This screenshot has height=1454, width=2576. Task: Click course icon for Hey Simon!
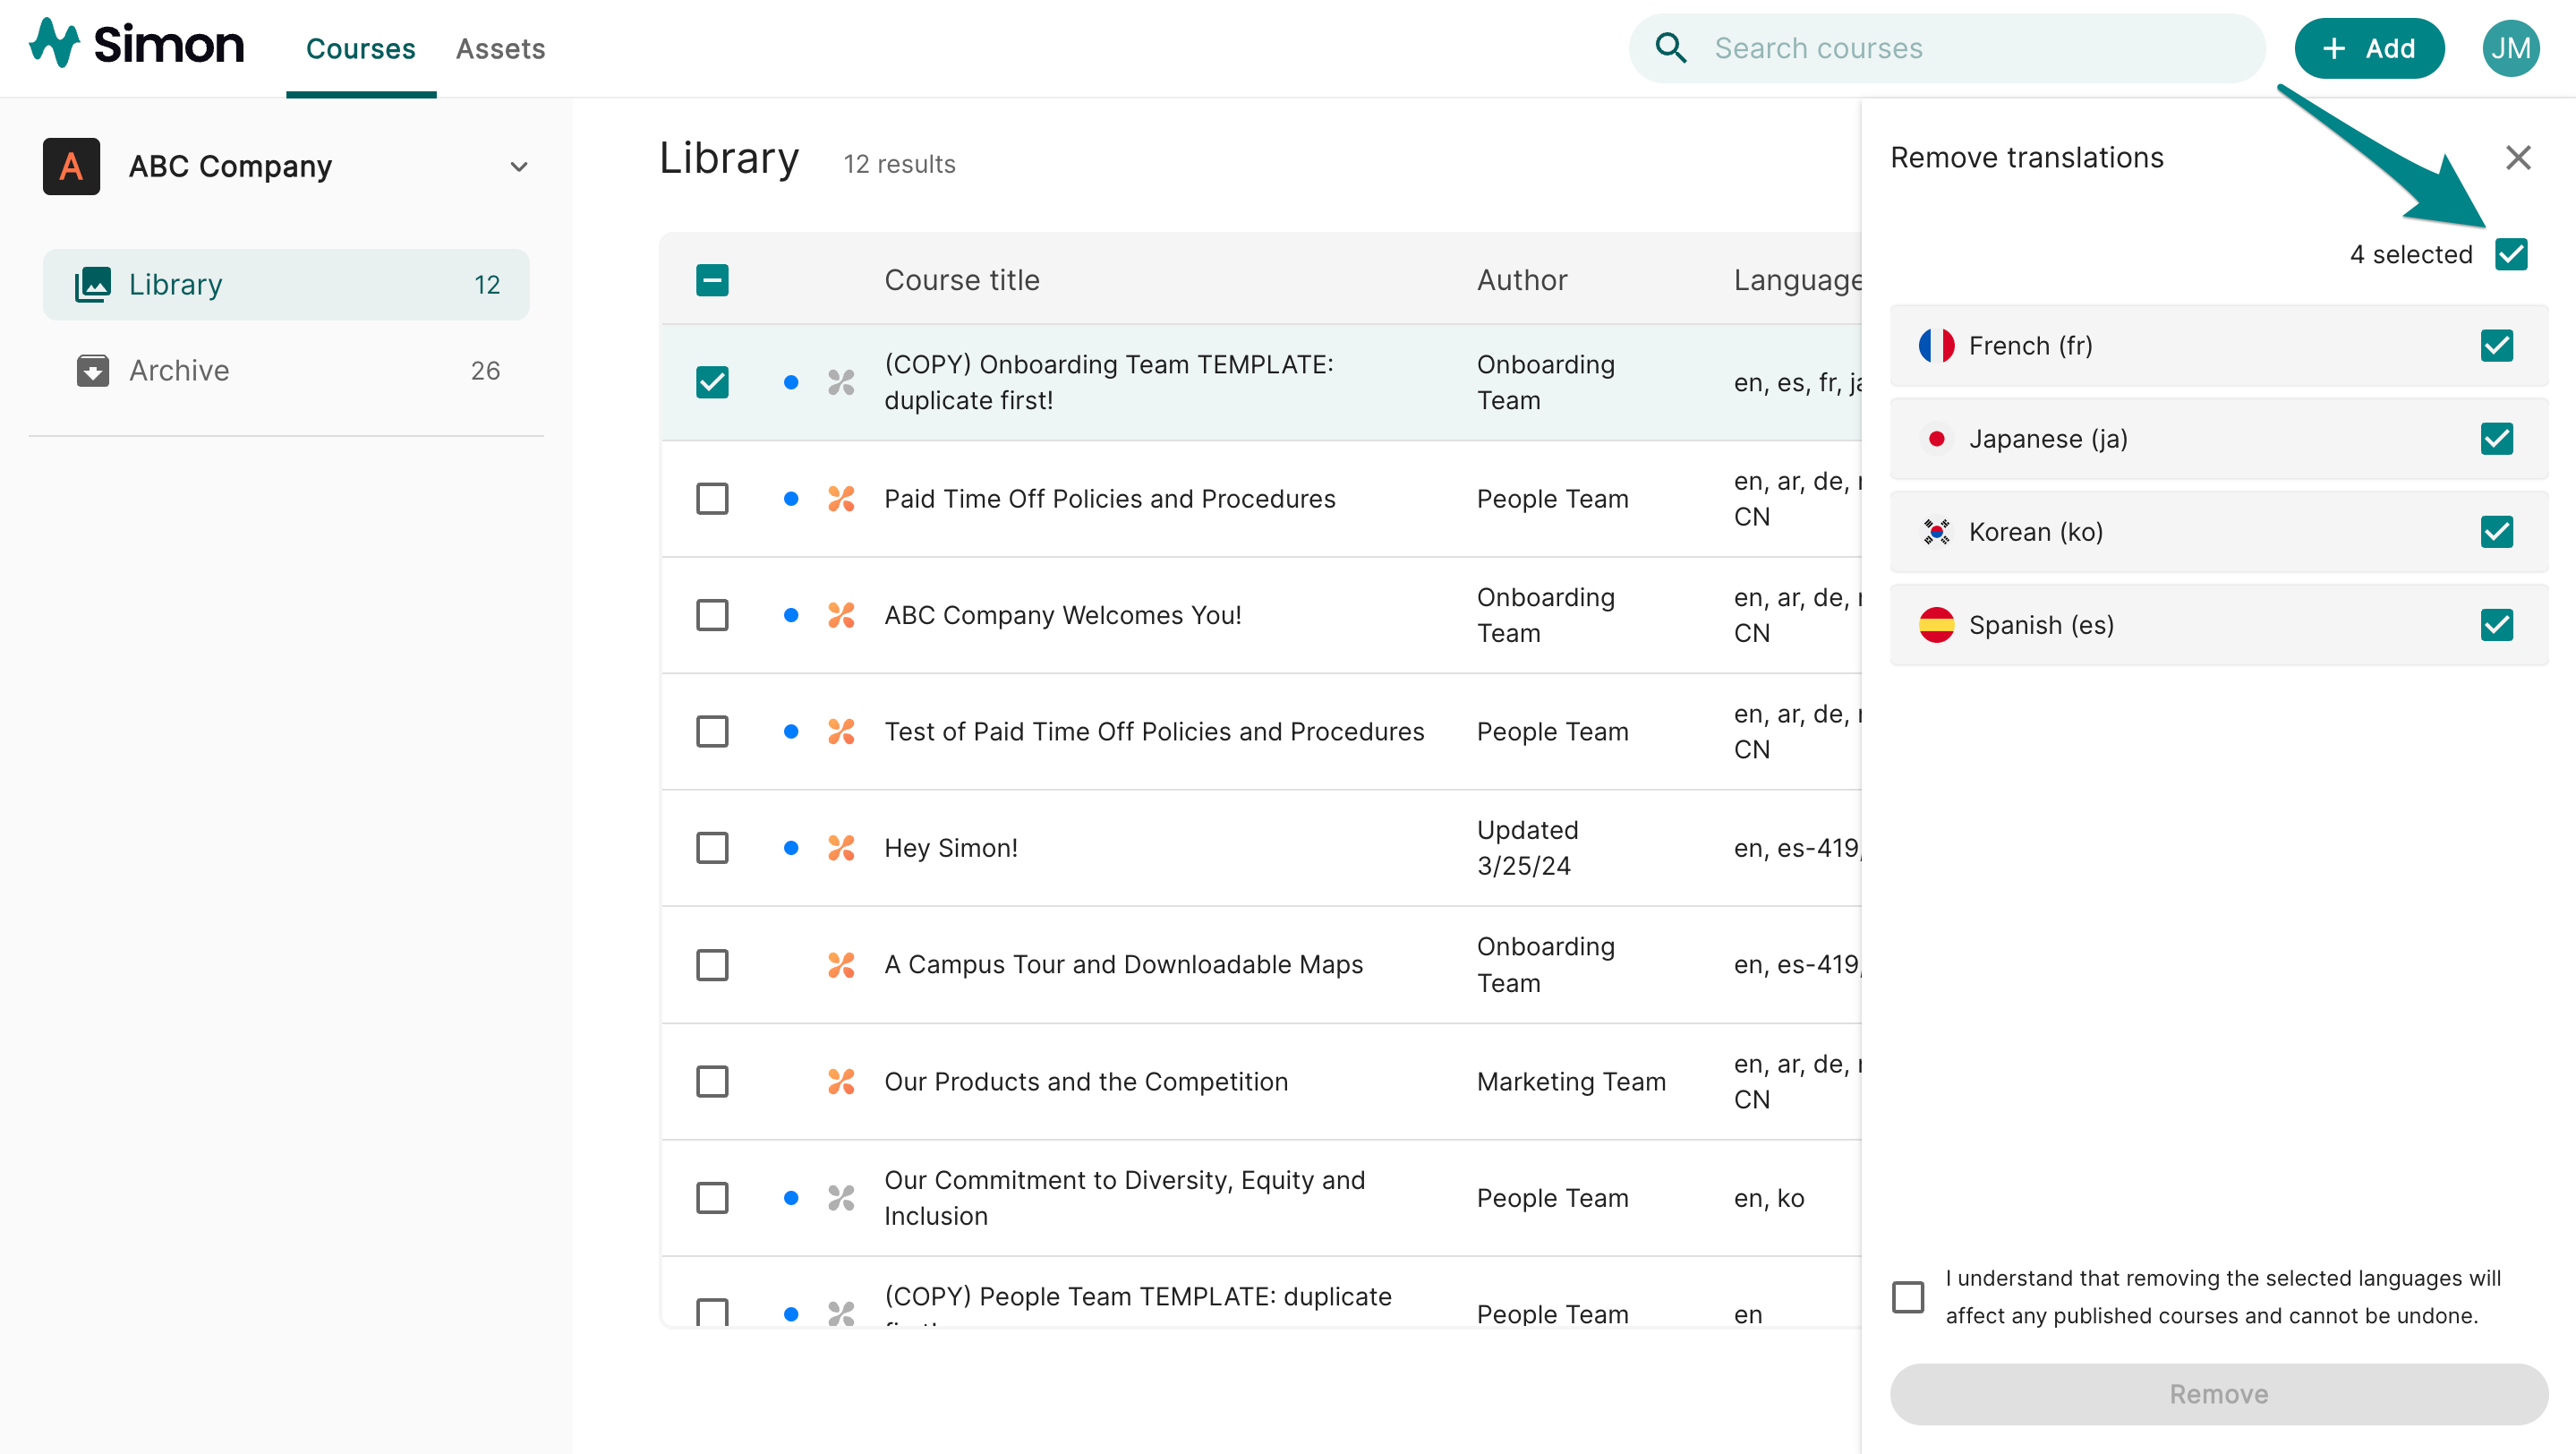[841, 847]
